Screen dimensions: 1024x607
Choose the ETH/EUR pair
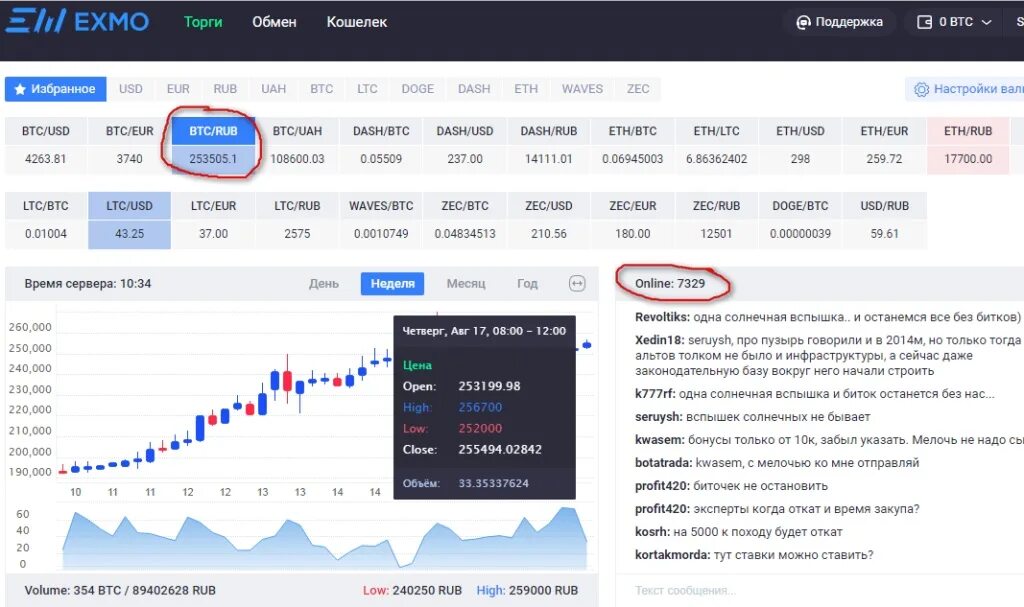[884, 145]
